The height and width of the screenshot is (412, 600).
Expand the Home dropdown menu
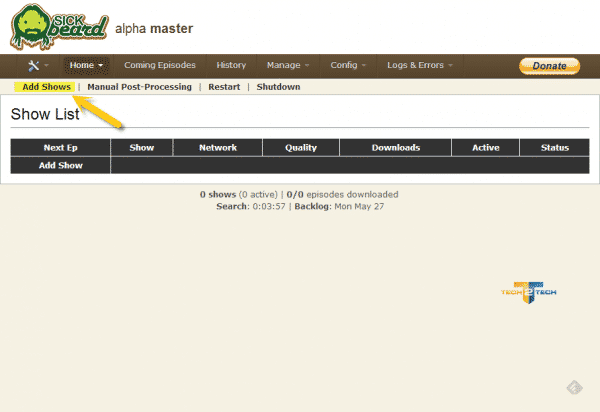pos(87,66)
